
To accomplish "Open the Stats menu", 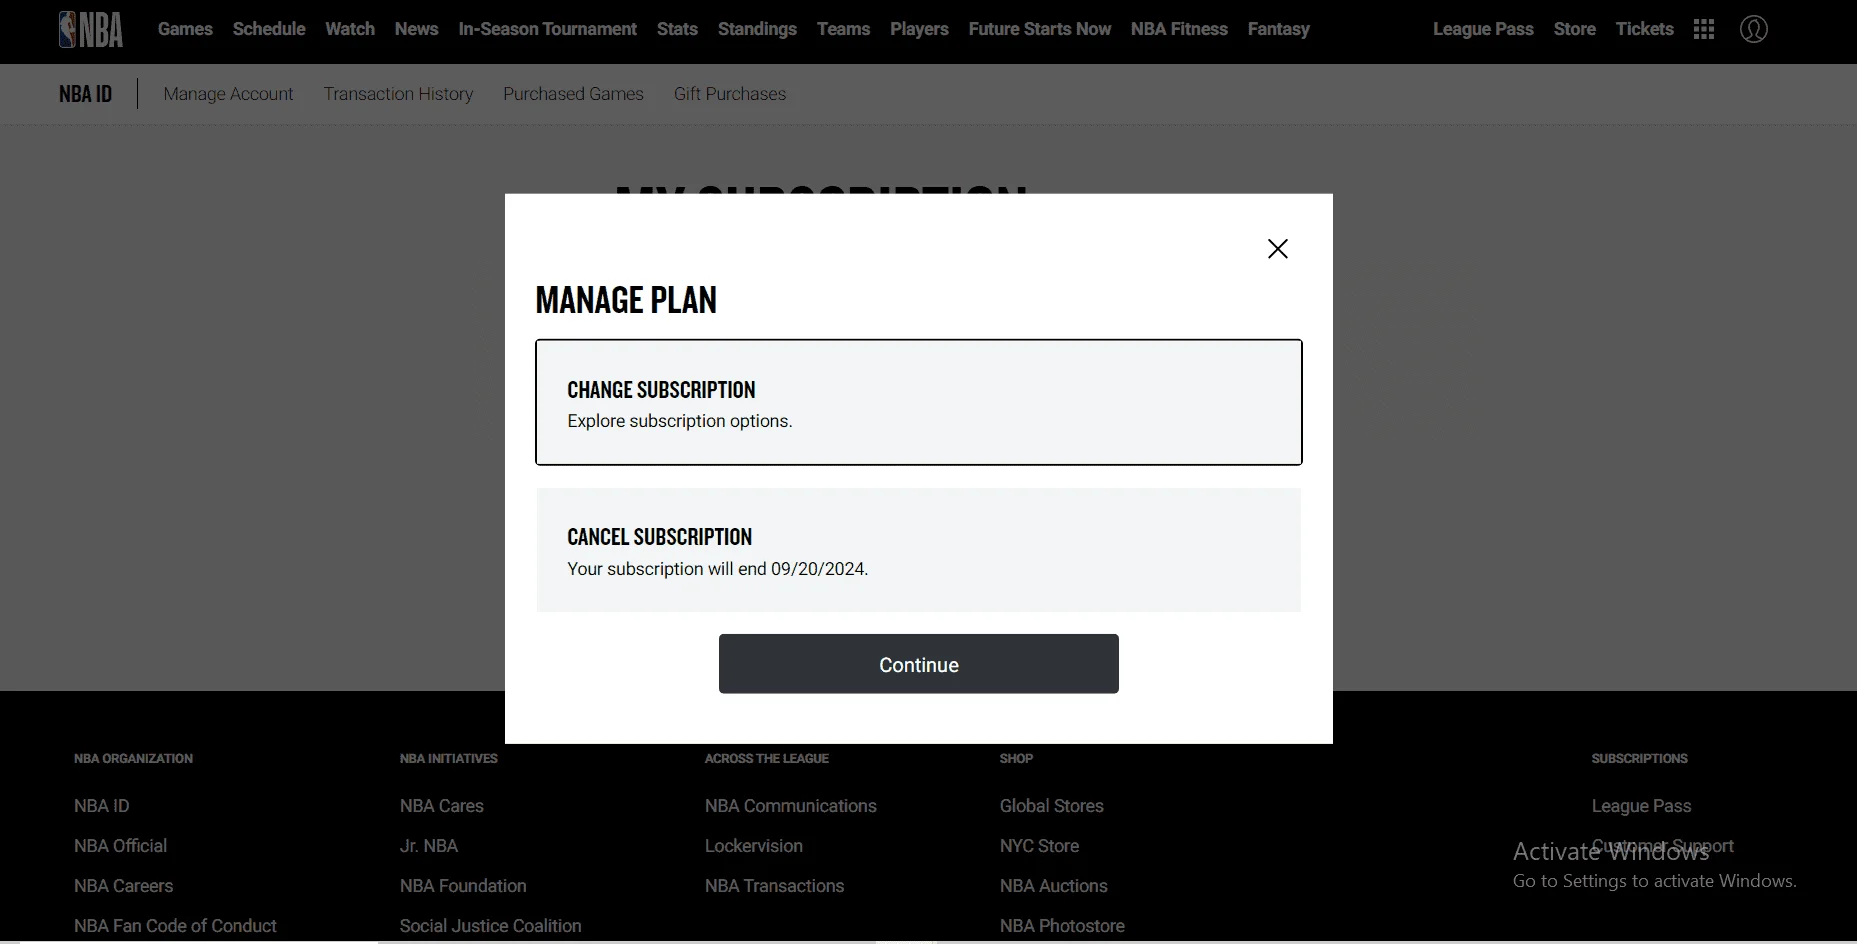I will coord(677,29).
